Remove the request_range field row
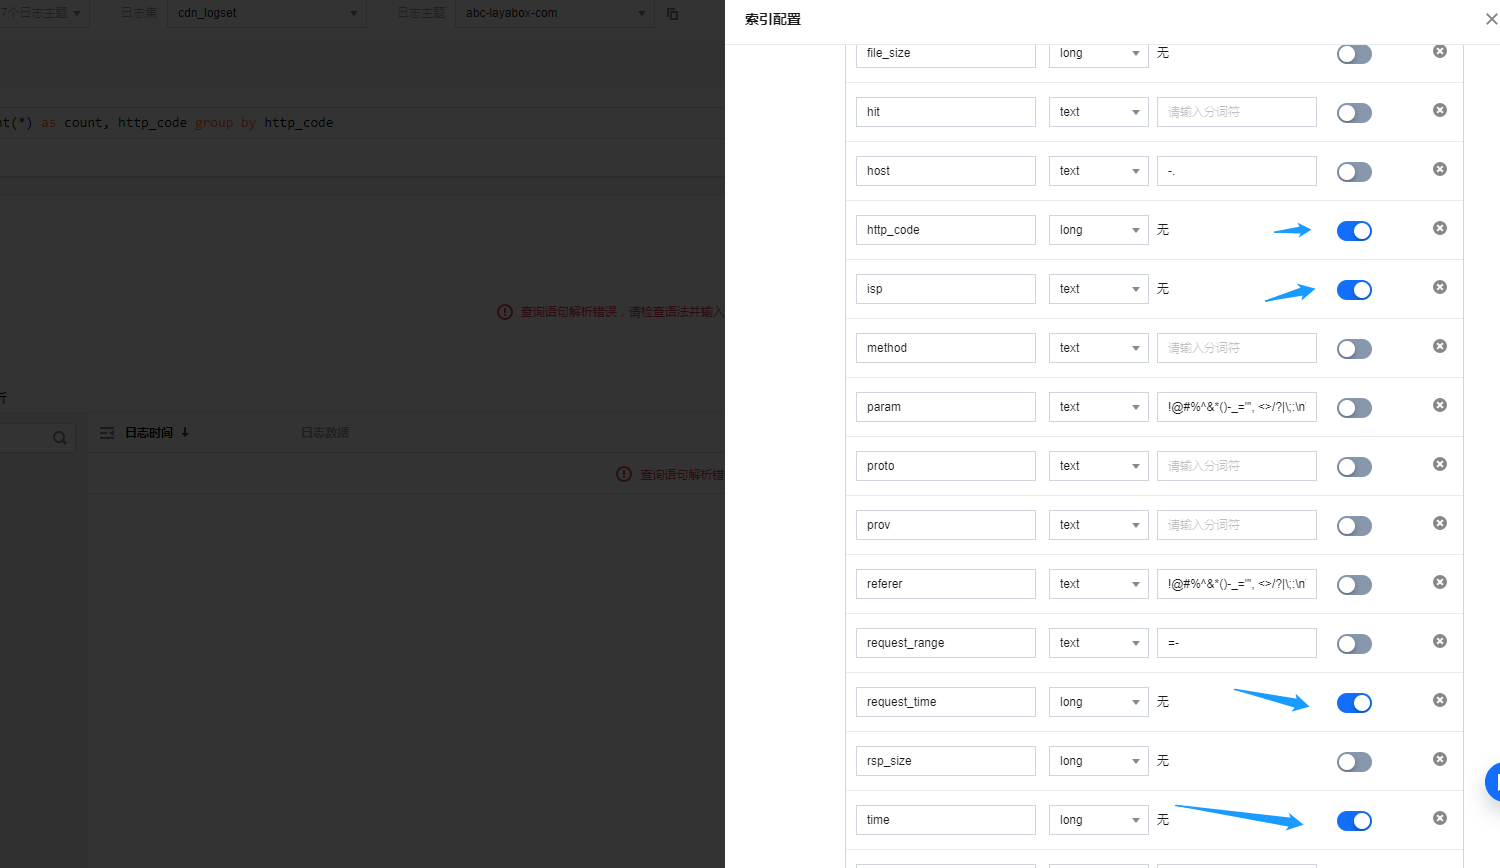The image size is (1500, 868). pos(1440,641)
